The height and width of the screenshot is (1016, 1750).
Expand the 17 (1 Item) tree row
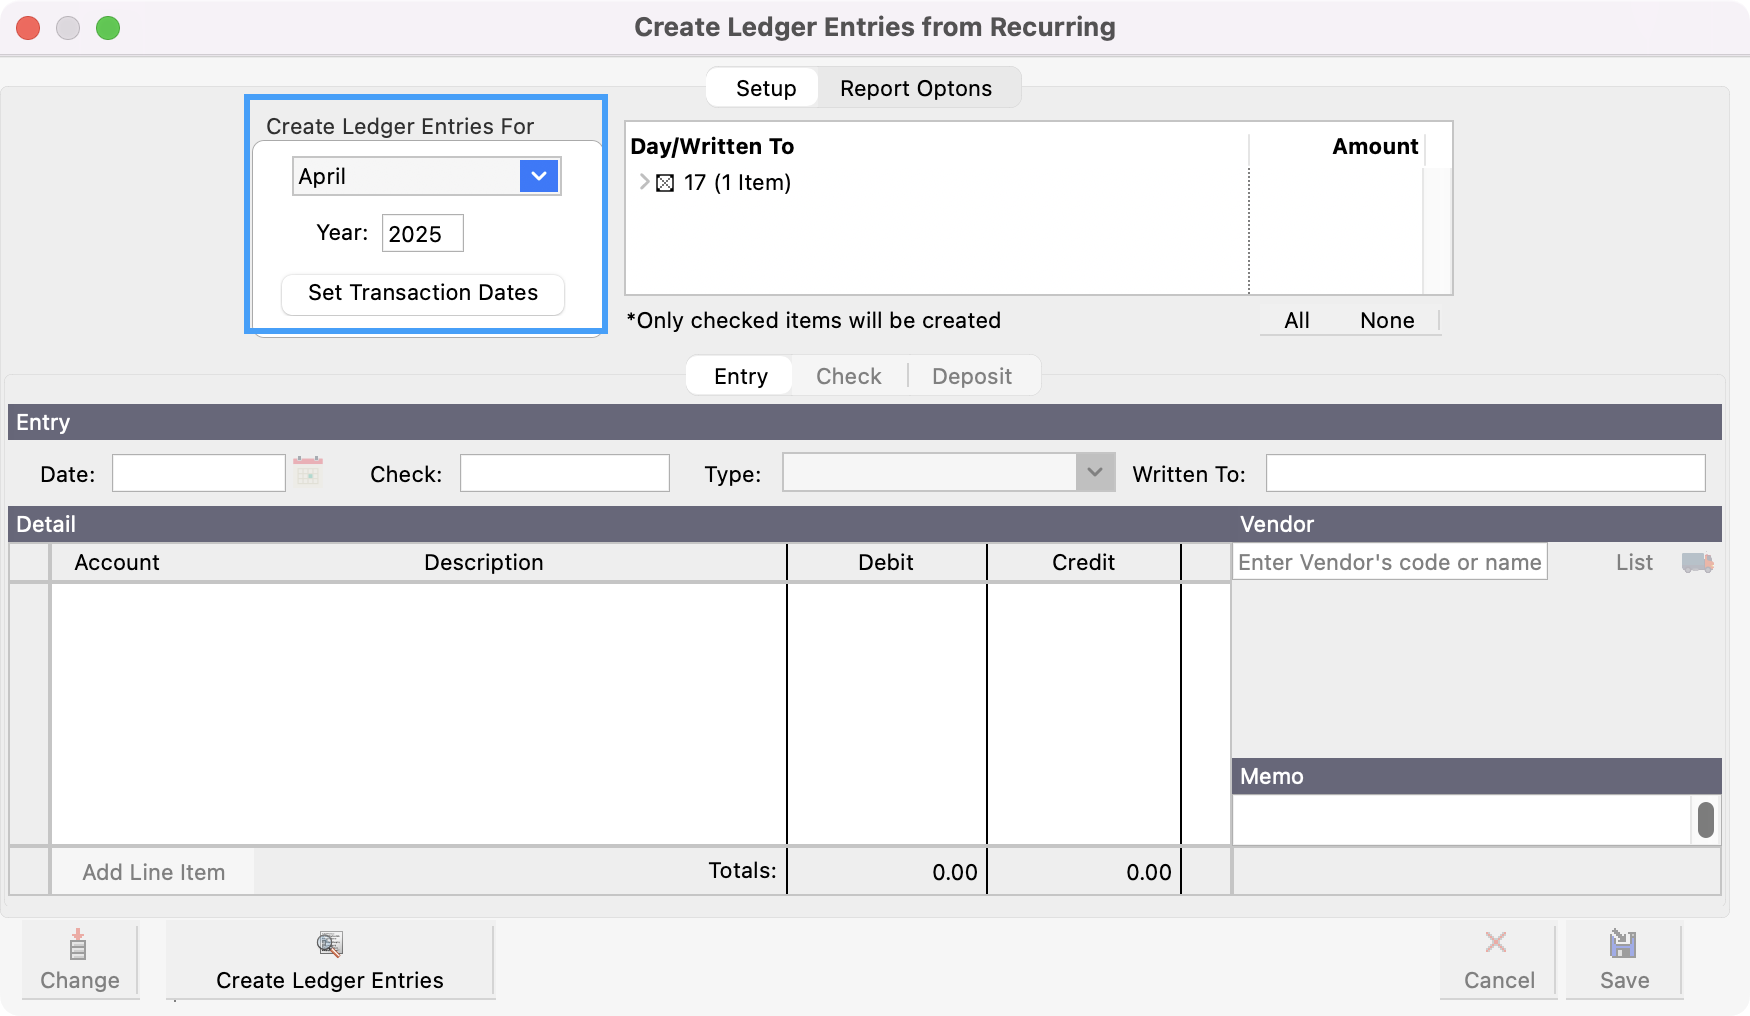coord(644,182)
